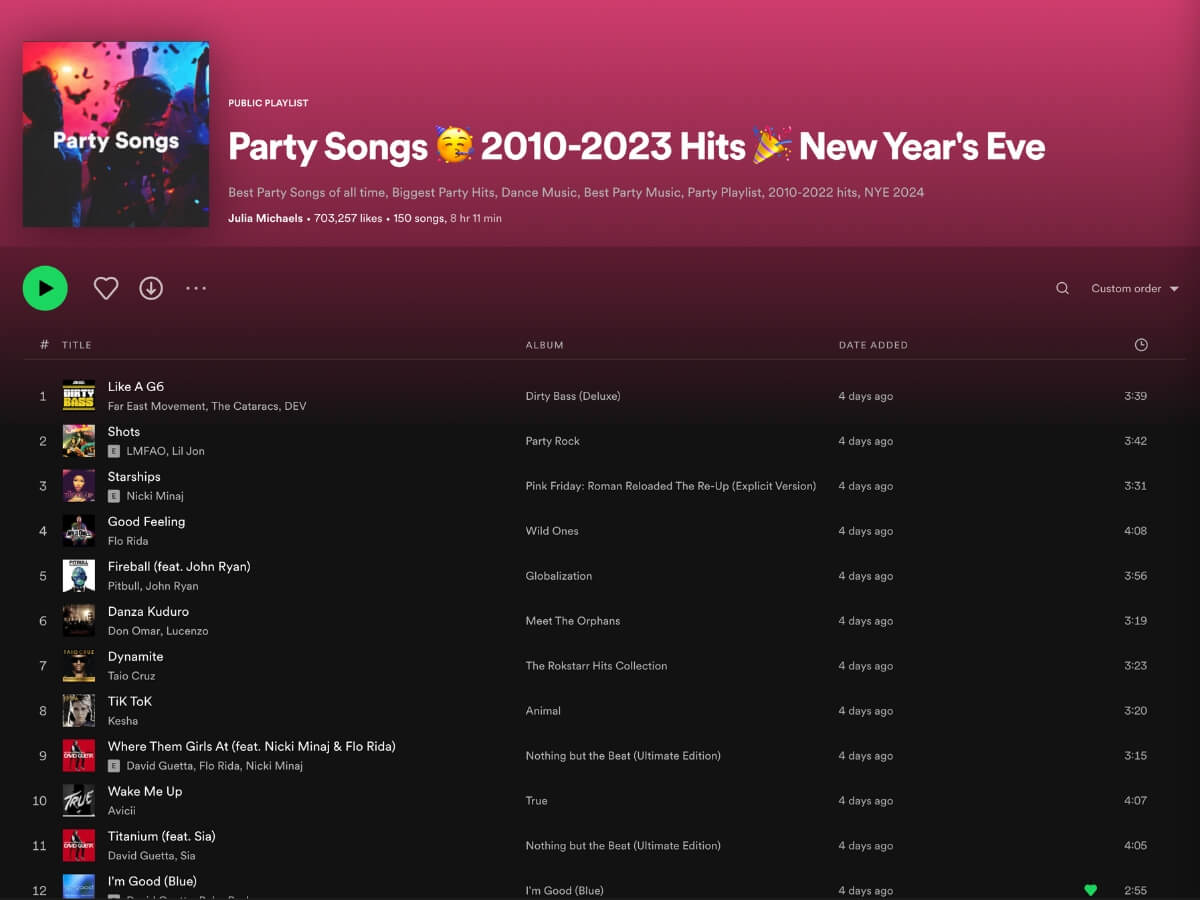1200x900 pixels.
Task: Open the Party Songs cover image
Action: [x=116, y=134]
